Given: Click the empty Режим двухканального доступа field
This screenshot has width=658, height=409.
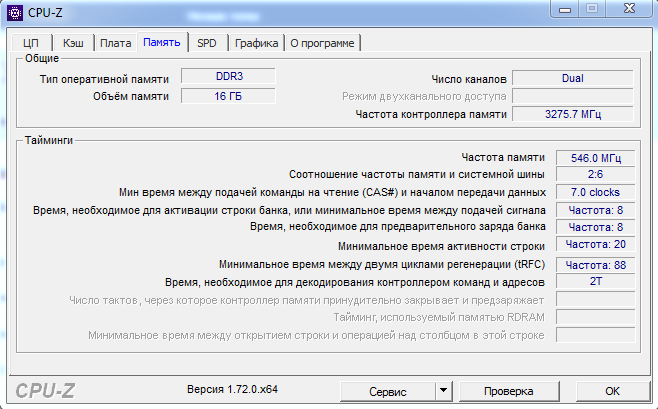Looking at the screenshot, I should [573, 96].
